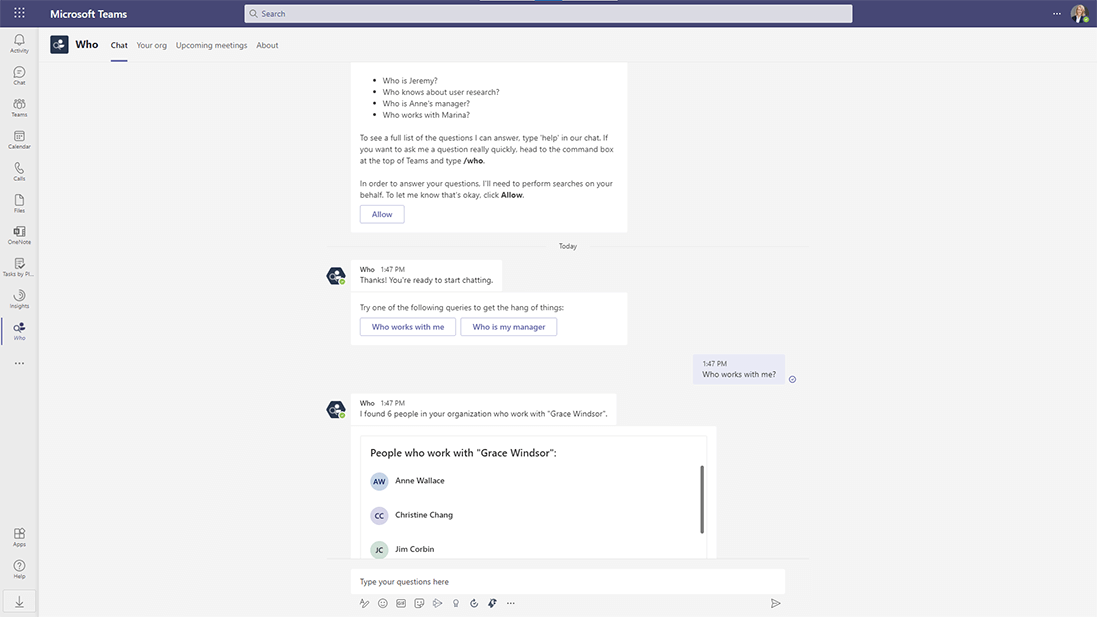Expand more apps via the sidebar ellipsis
Image resolution: width=1097 pixels, height=617 pixels.
(18, 363)
